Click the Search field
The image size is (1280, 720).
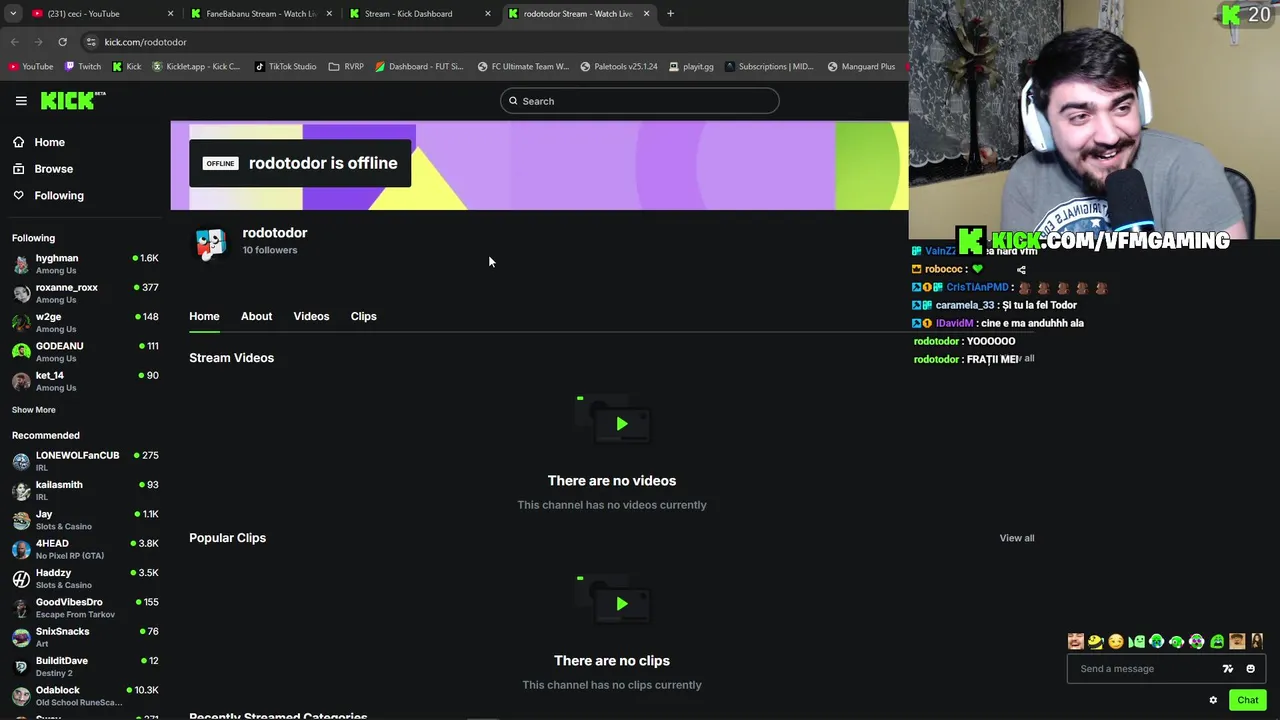[640, 101]
